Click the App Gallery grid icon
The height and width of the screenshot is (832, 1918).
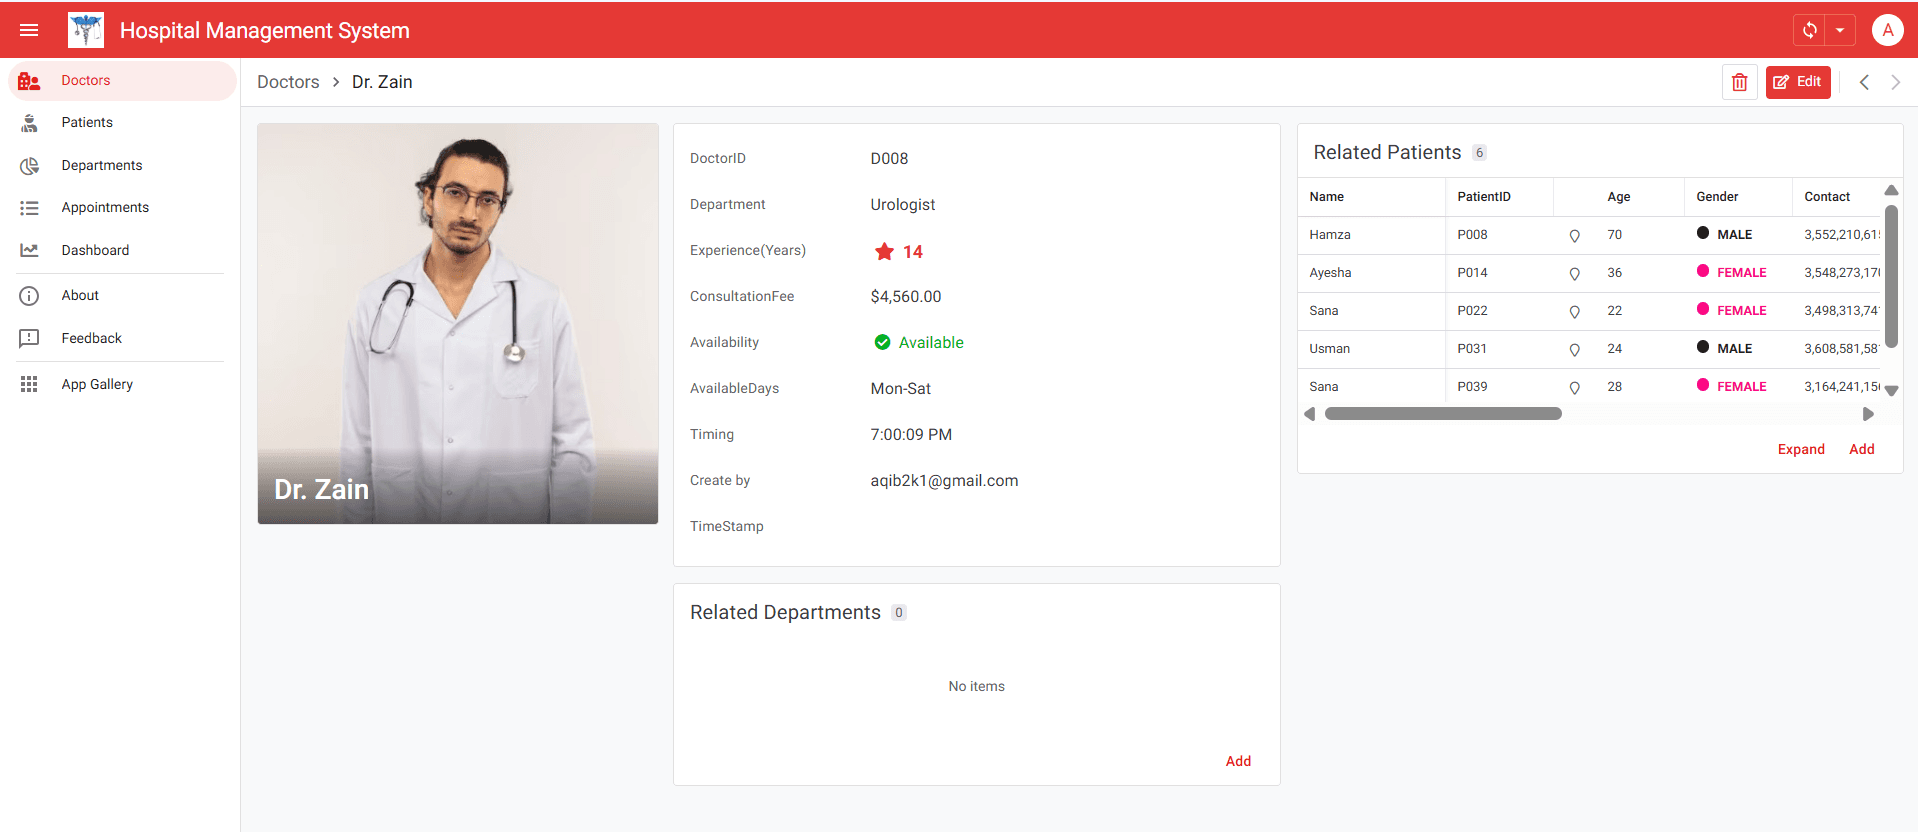[29, 384]
